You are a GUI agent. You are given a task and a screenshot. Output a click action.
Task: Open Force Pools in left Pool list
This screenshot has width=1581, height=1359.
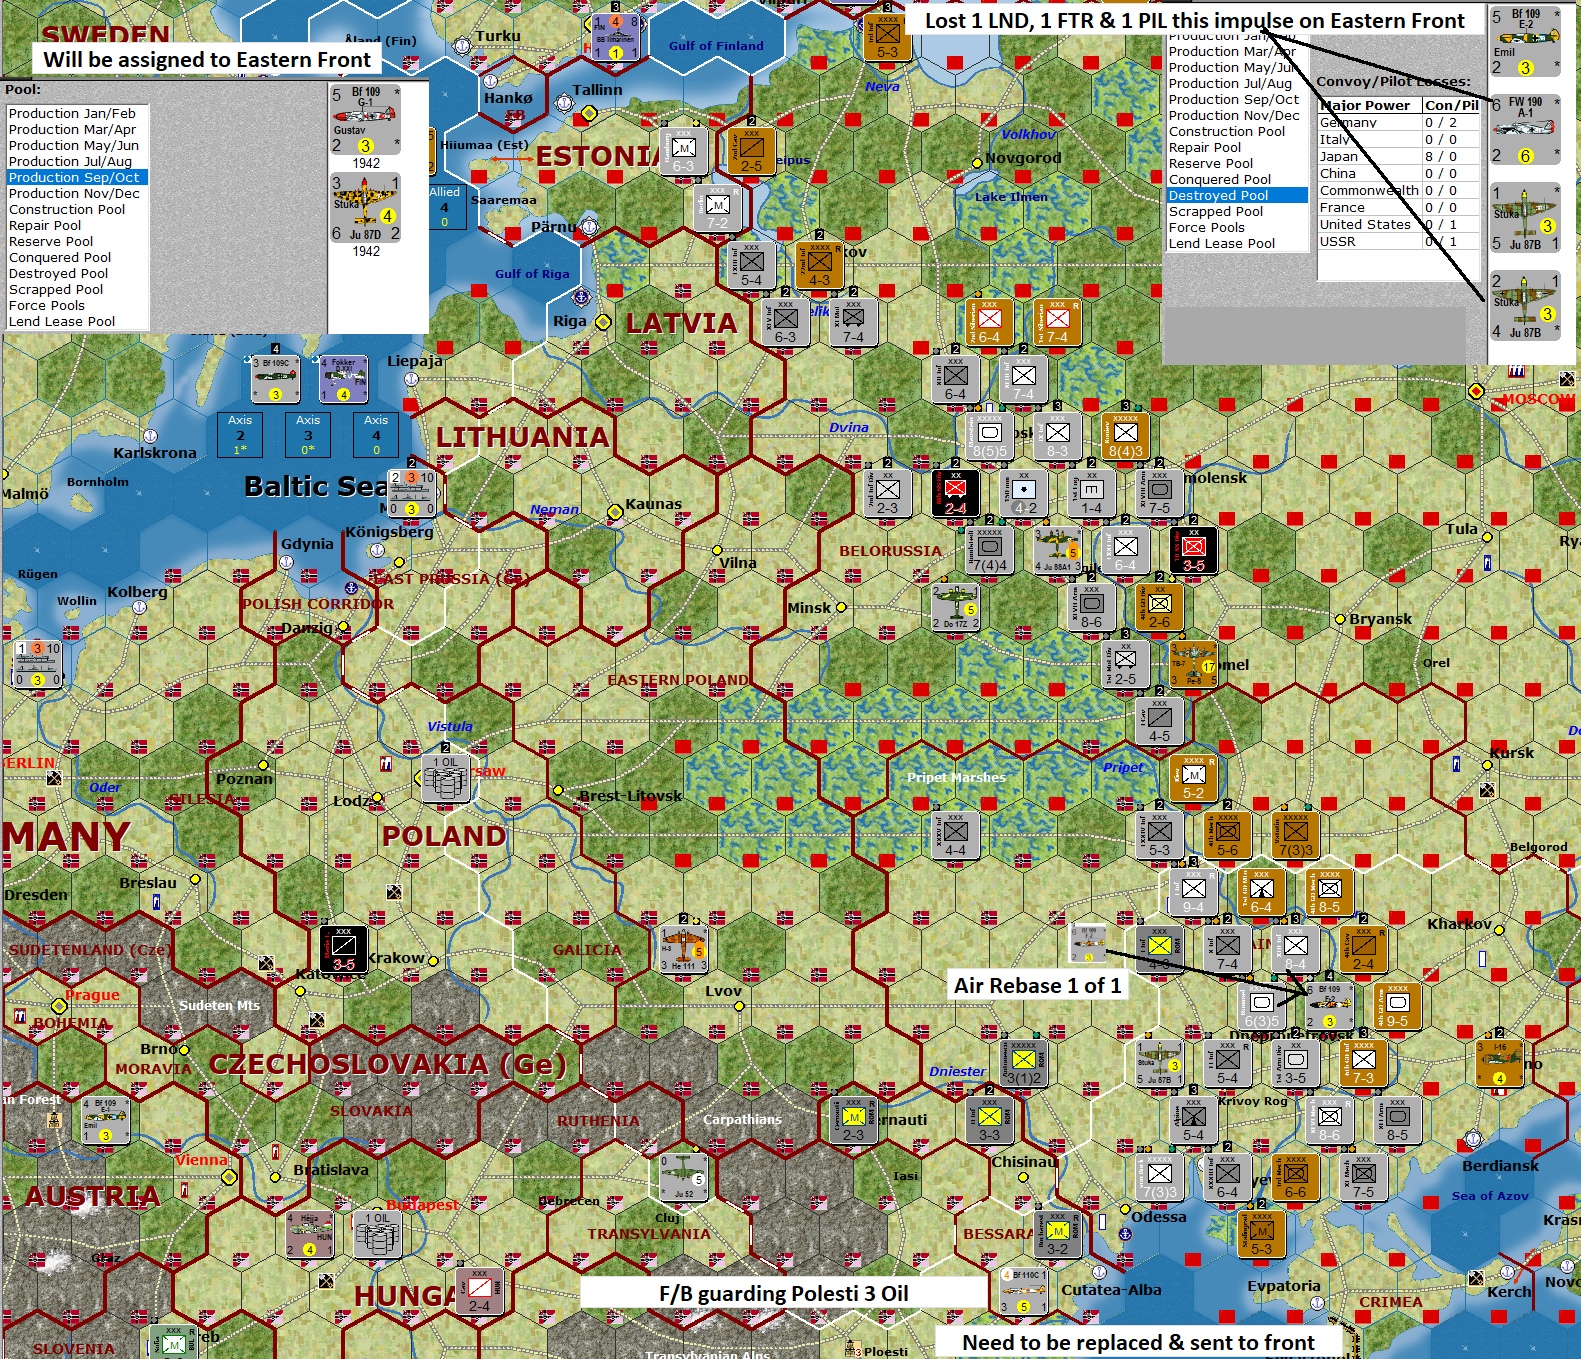[77, 305]
